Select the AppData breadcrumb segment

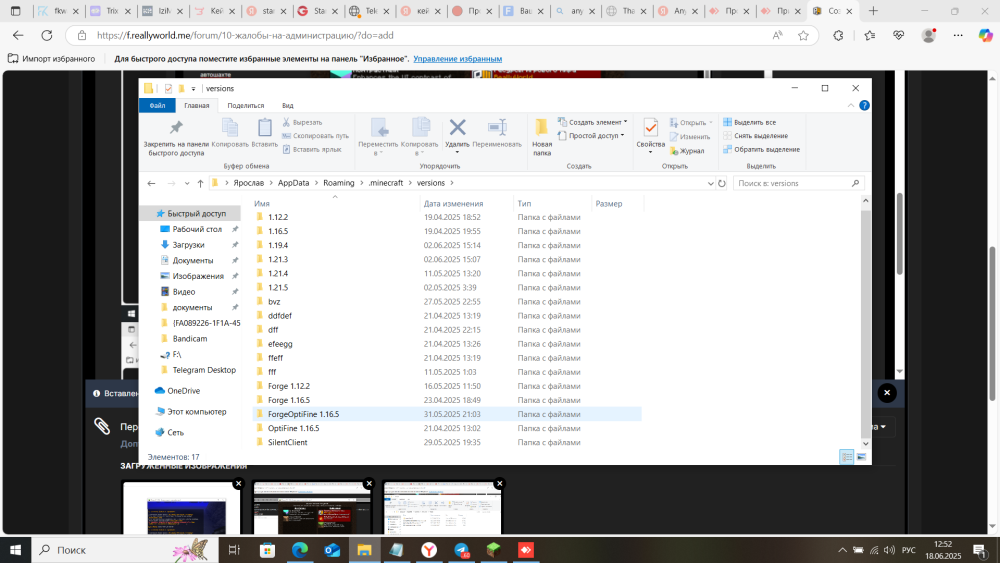[293, 183]
